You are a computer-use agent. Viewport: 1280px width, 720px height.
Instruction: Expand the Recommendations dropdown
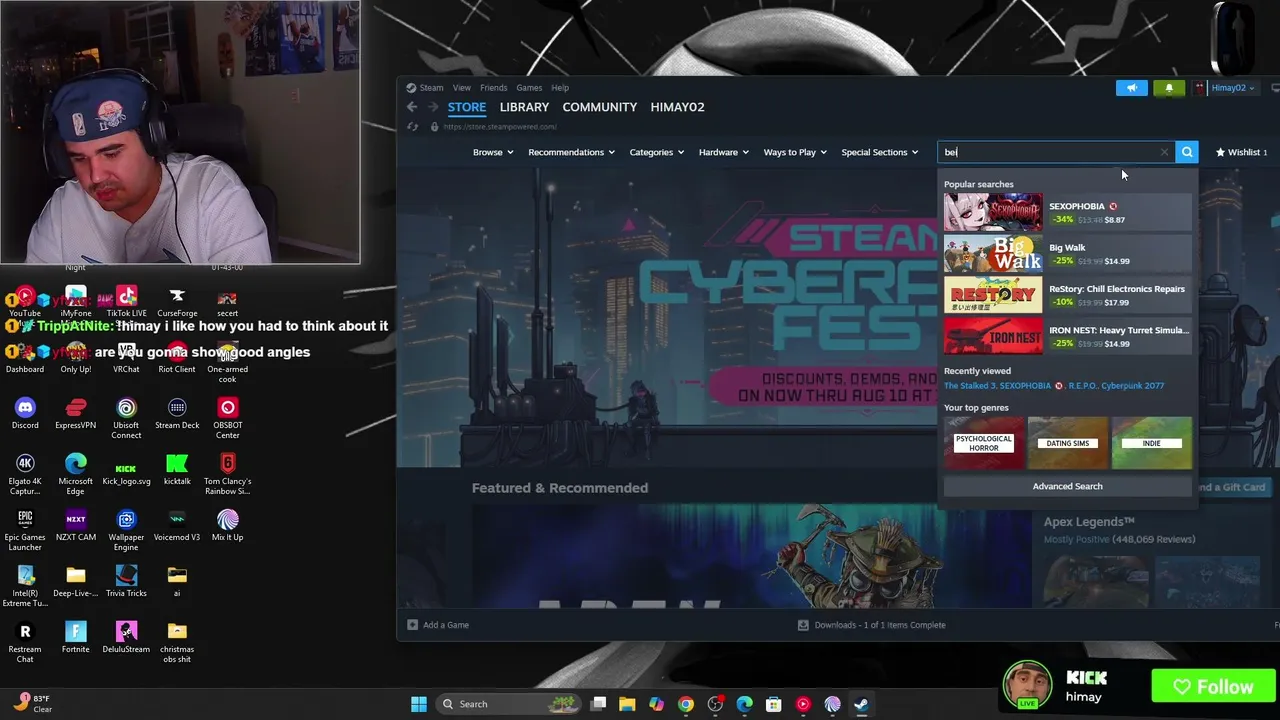tap(571, 152)
